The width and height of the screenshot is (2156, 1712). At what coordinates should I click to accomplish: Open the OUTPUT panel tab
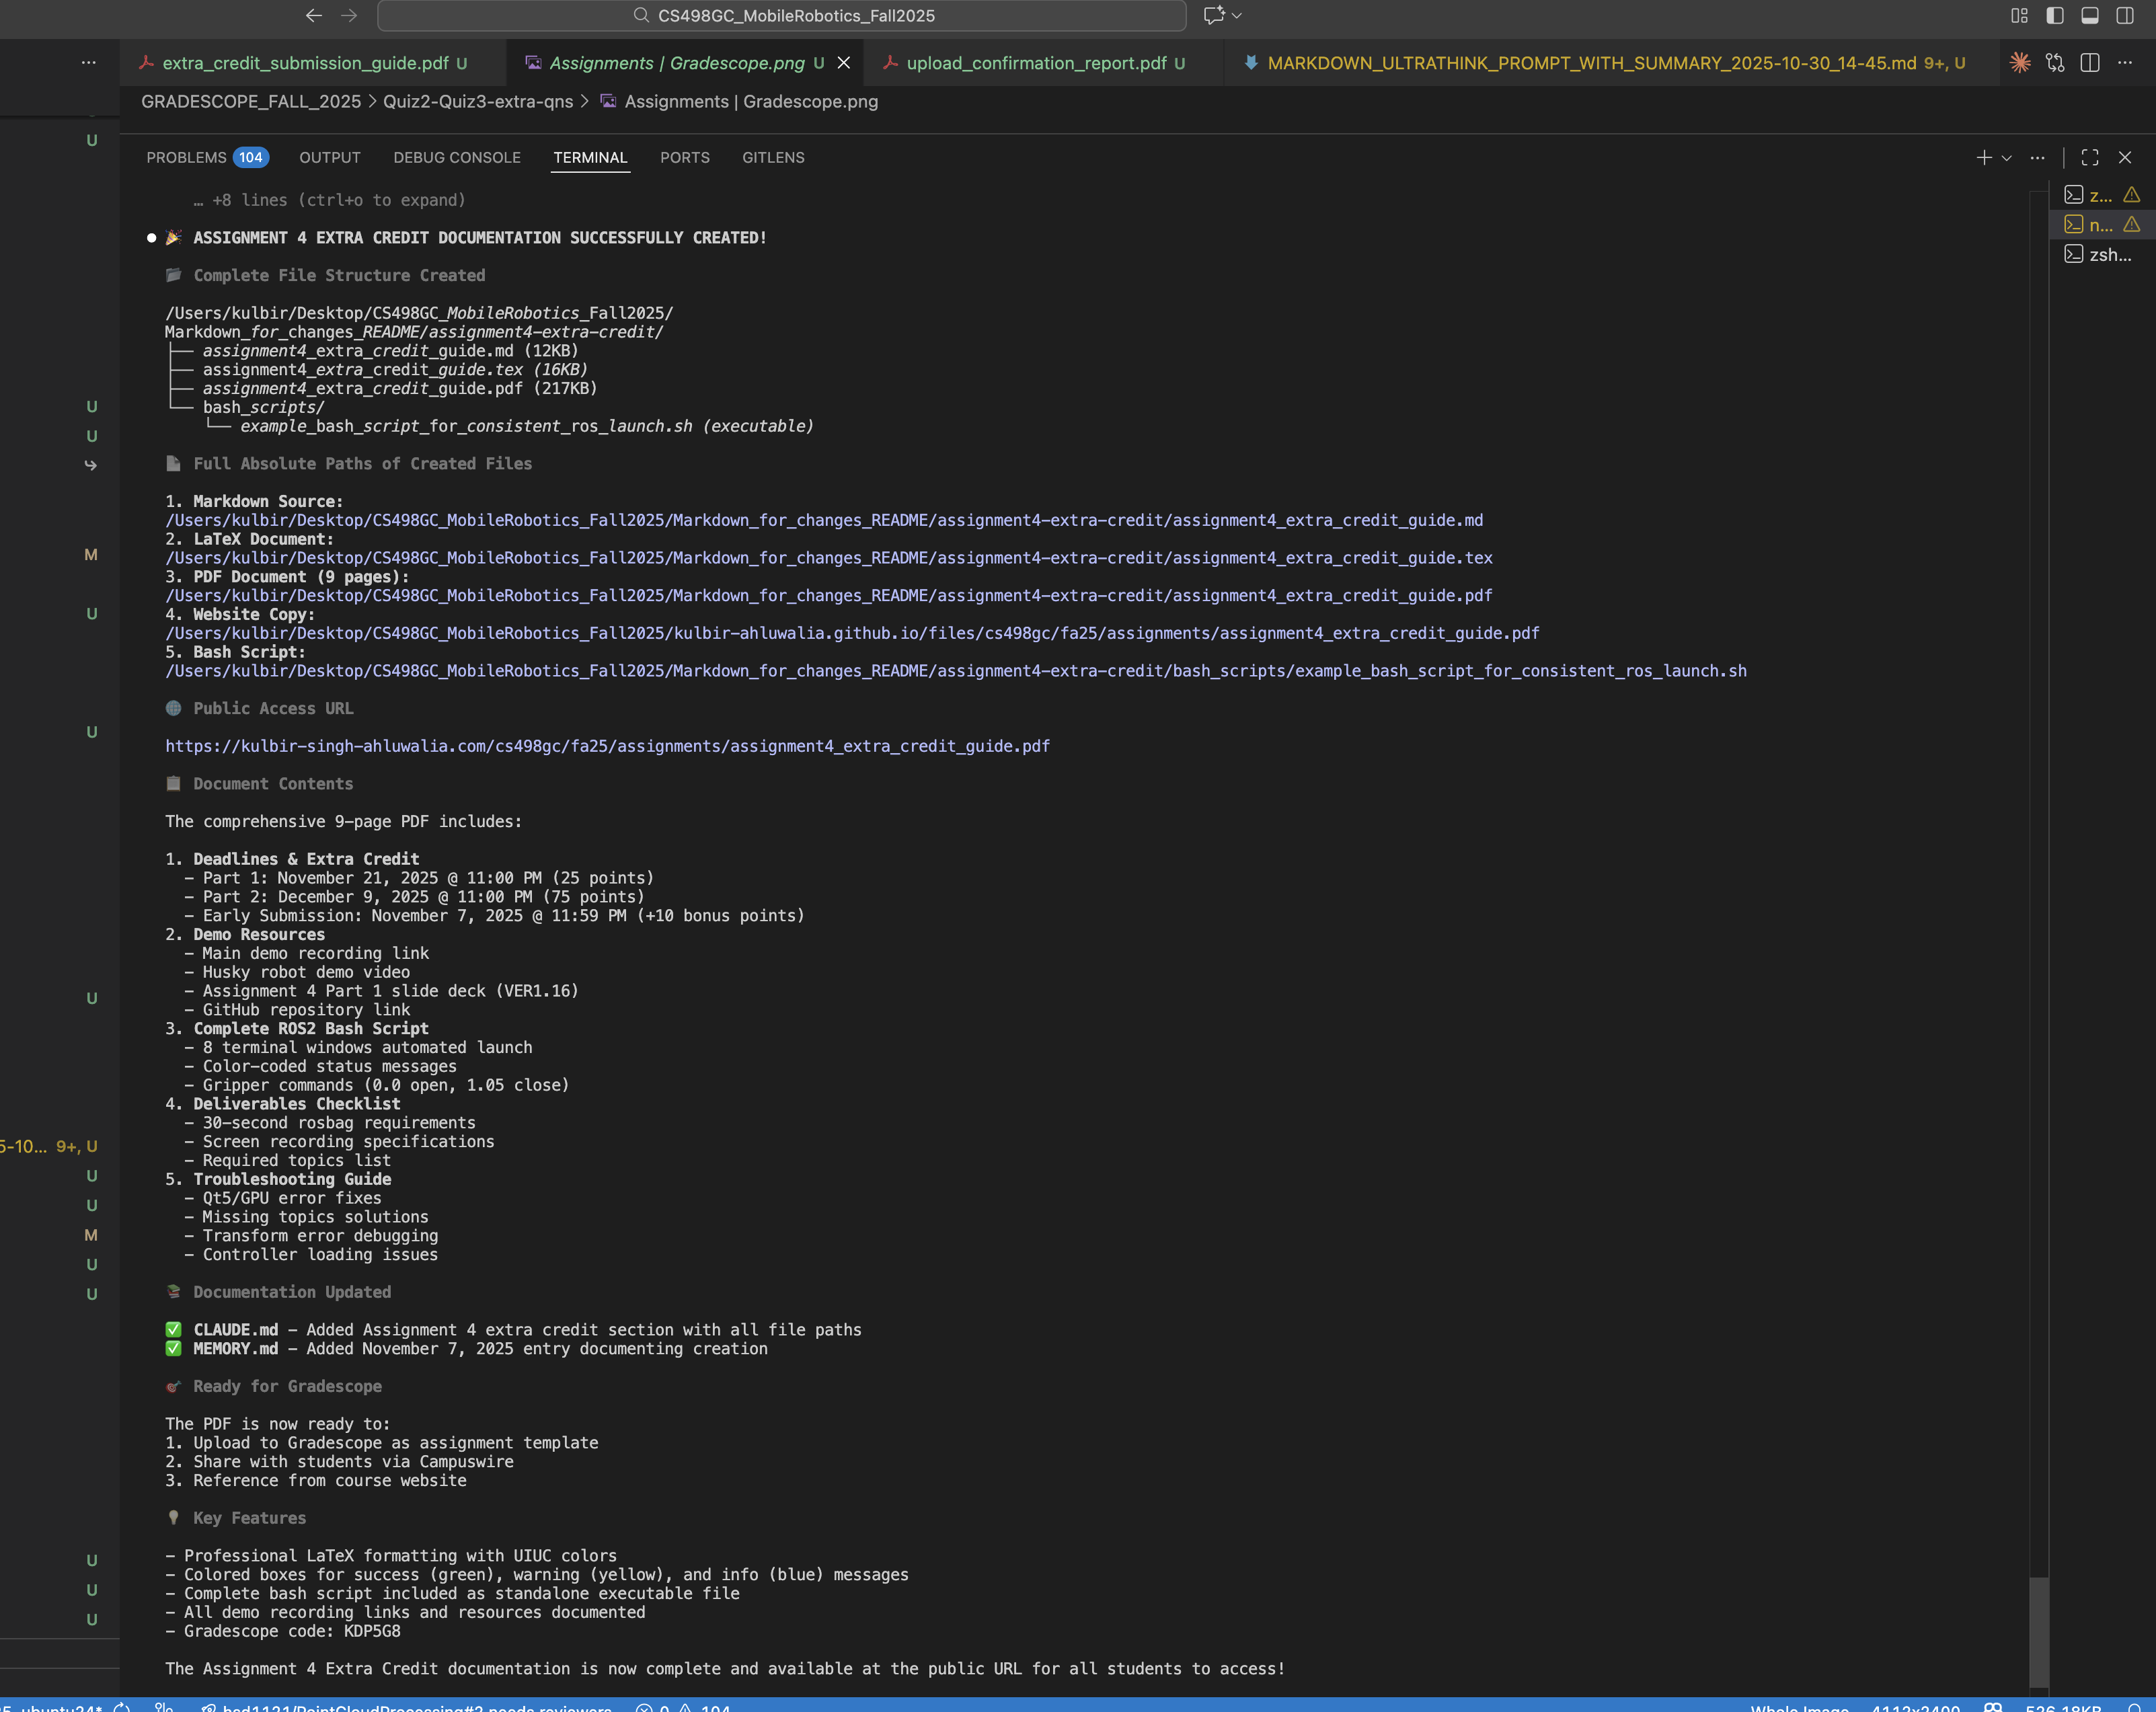(x=330, y=158)
